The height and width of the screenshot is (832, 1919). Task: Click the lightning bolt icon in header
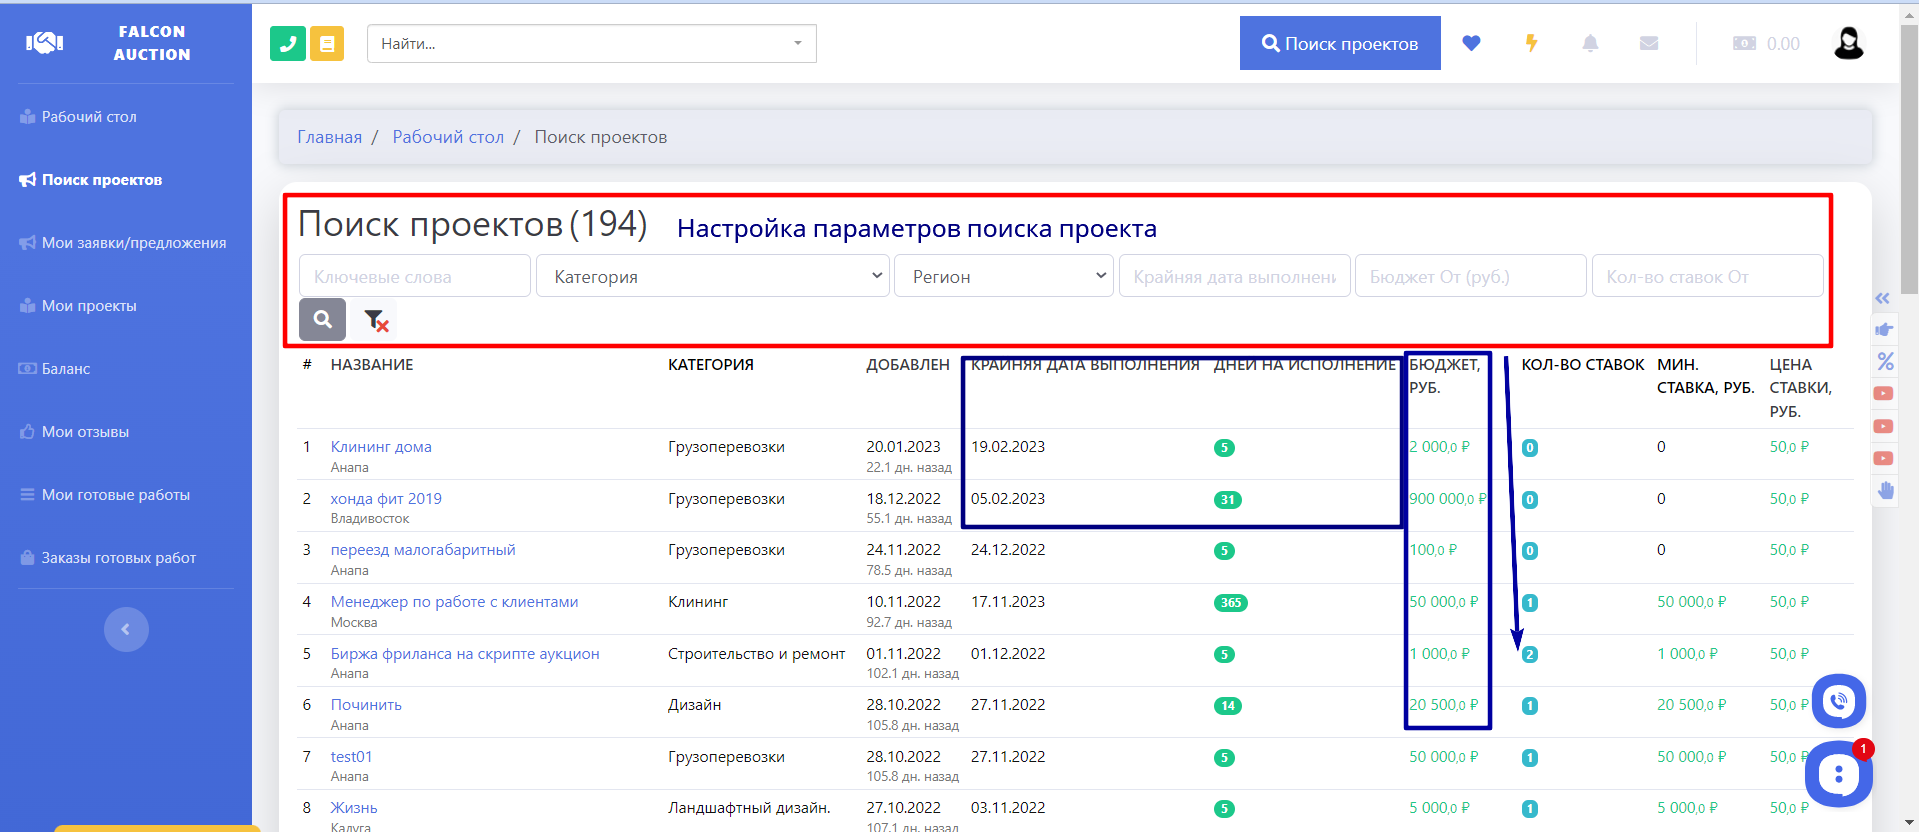click(1531, 43)
